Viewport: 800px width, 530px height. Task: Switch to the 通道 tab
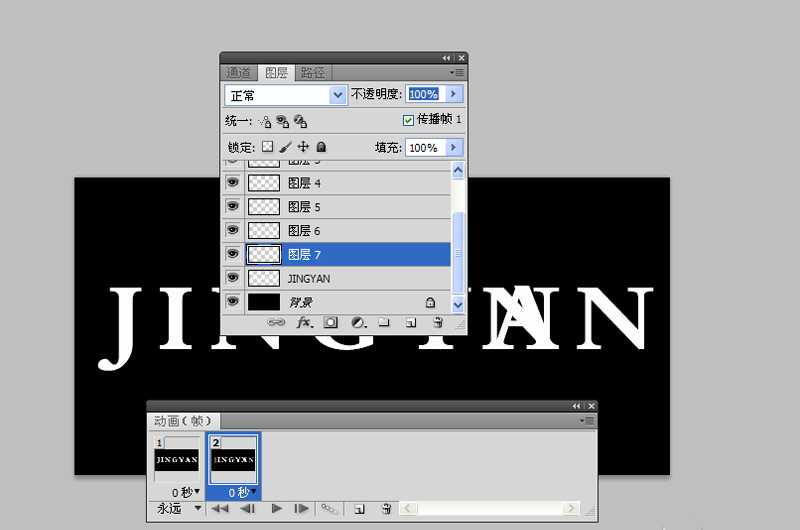pyautogui.click(x=238, y=72)
